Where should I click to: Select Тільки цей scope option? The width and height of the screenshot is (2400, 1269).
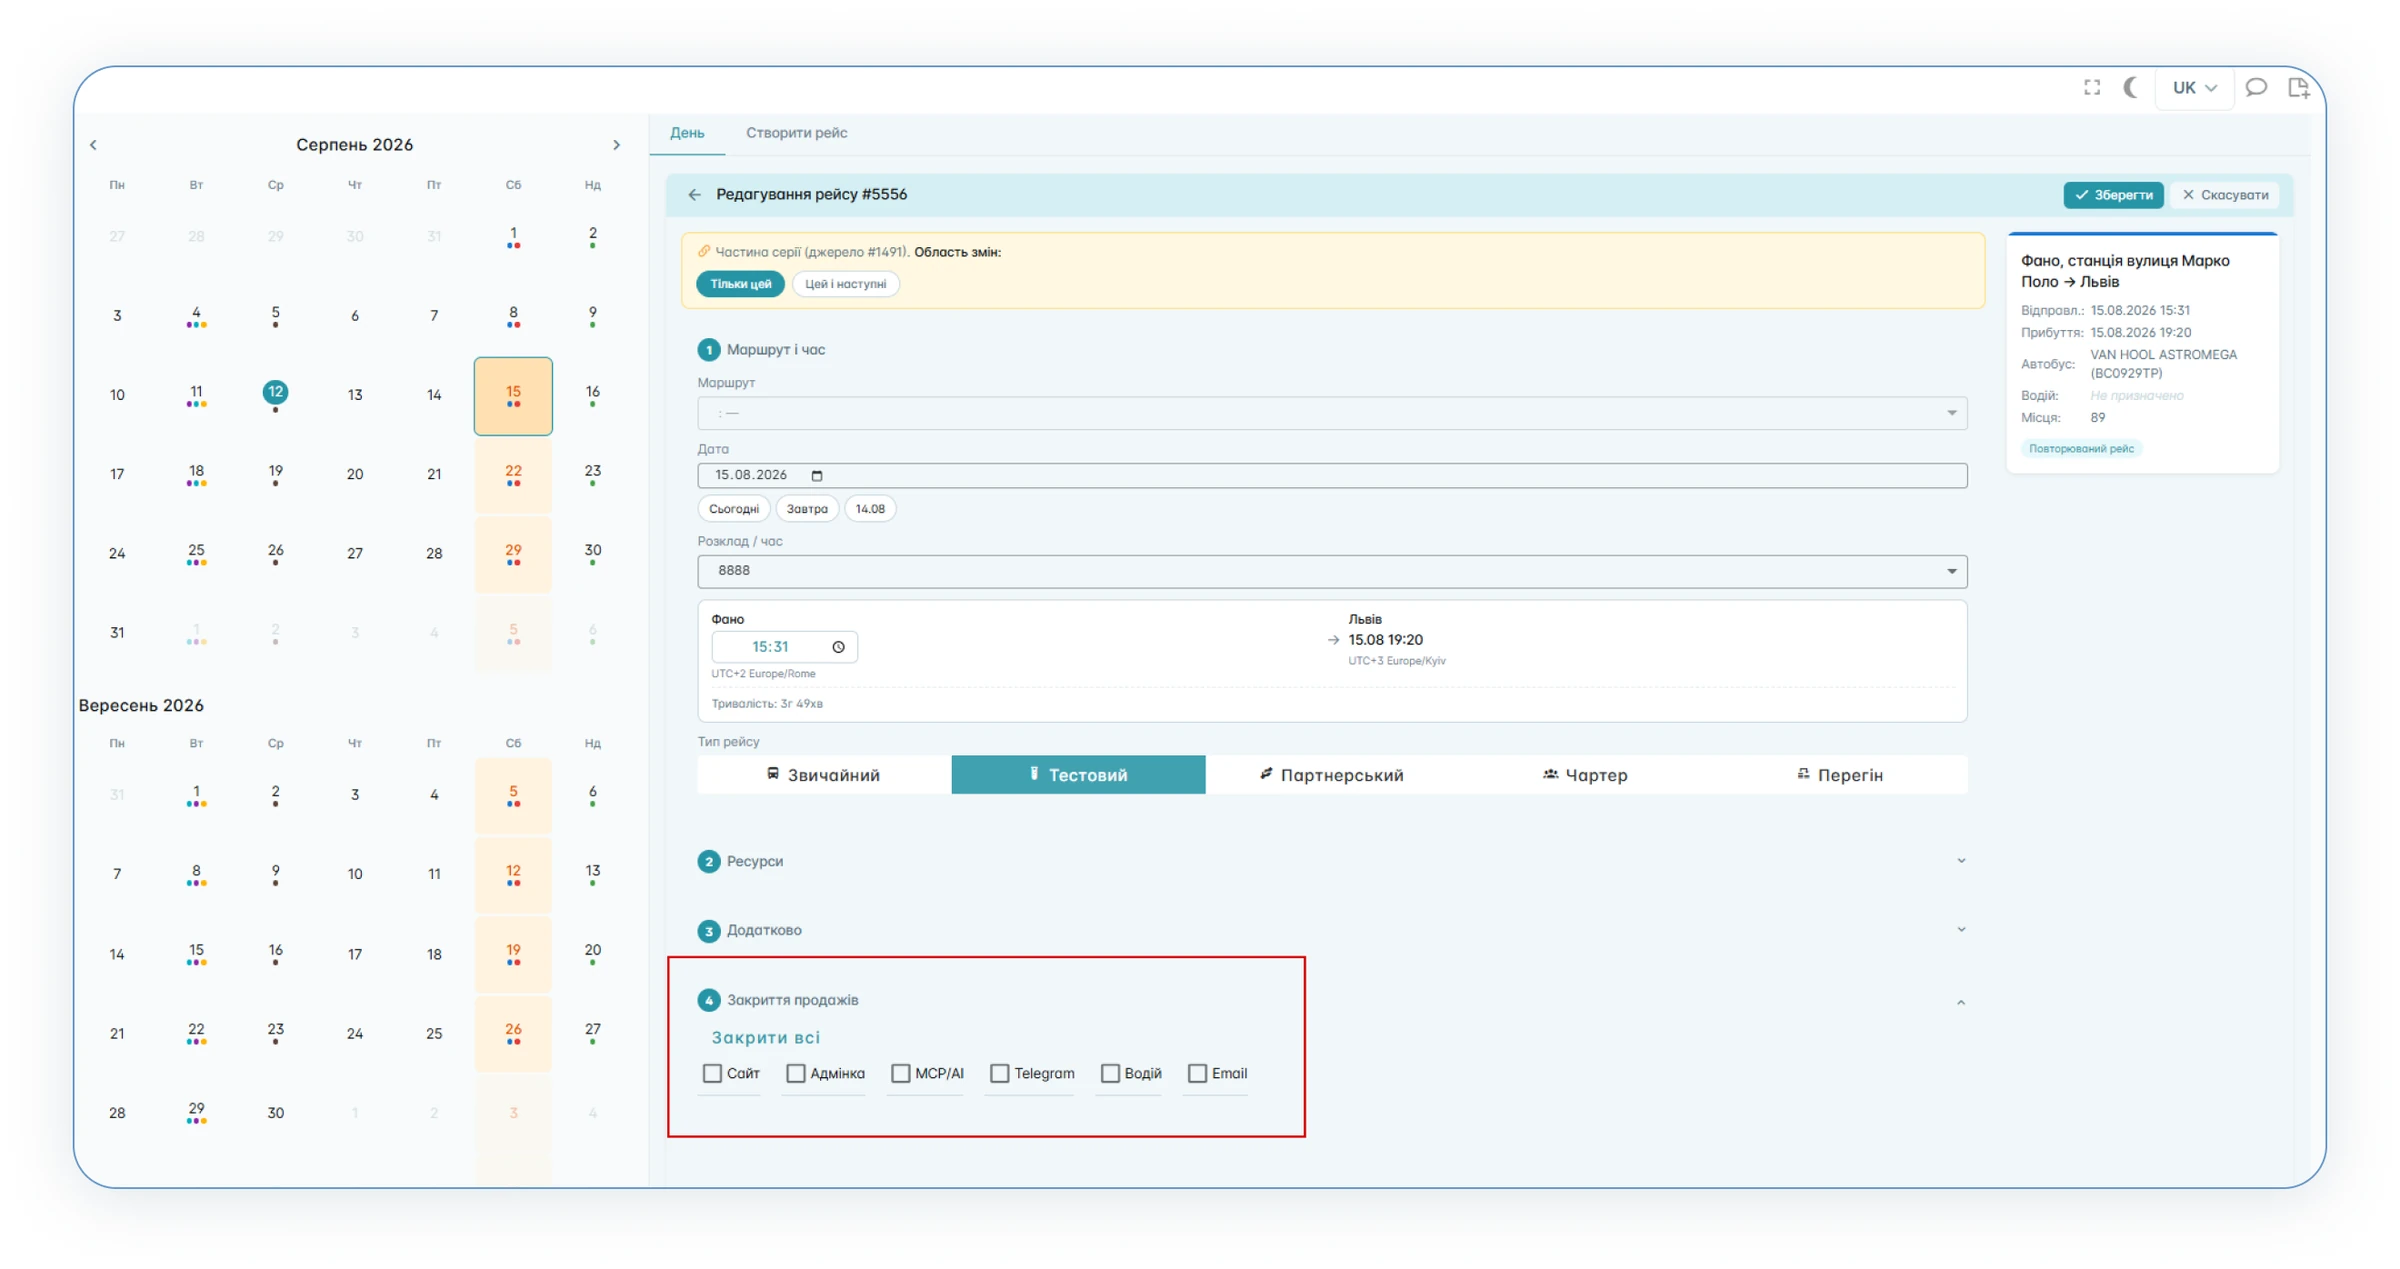tap(740, 284)
